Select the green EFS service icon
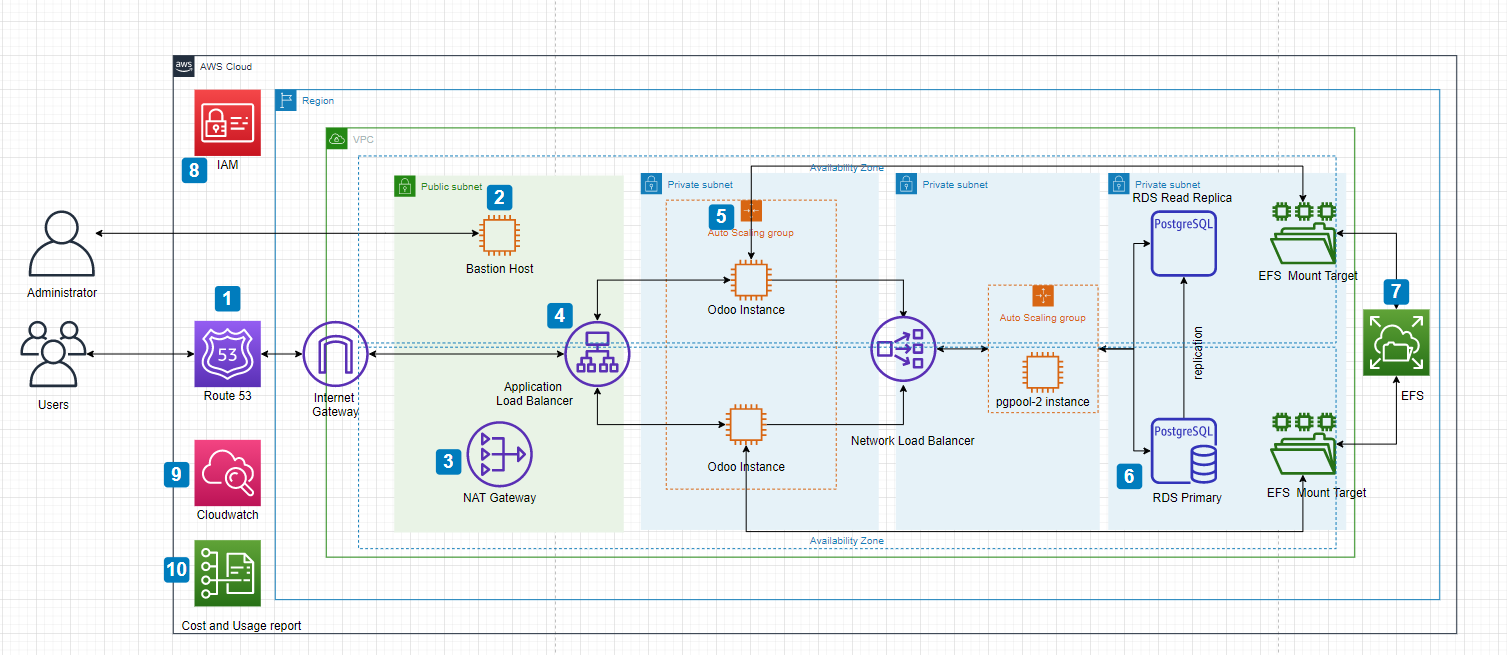Image resolution: width=1507 pixels, height=655 pixels. point(1397,343)
